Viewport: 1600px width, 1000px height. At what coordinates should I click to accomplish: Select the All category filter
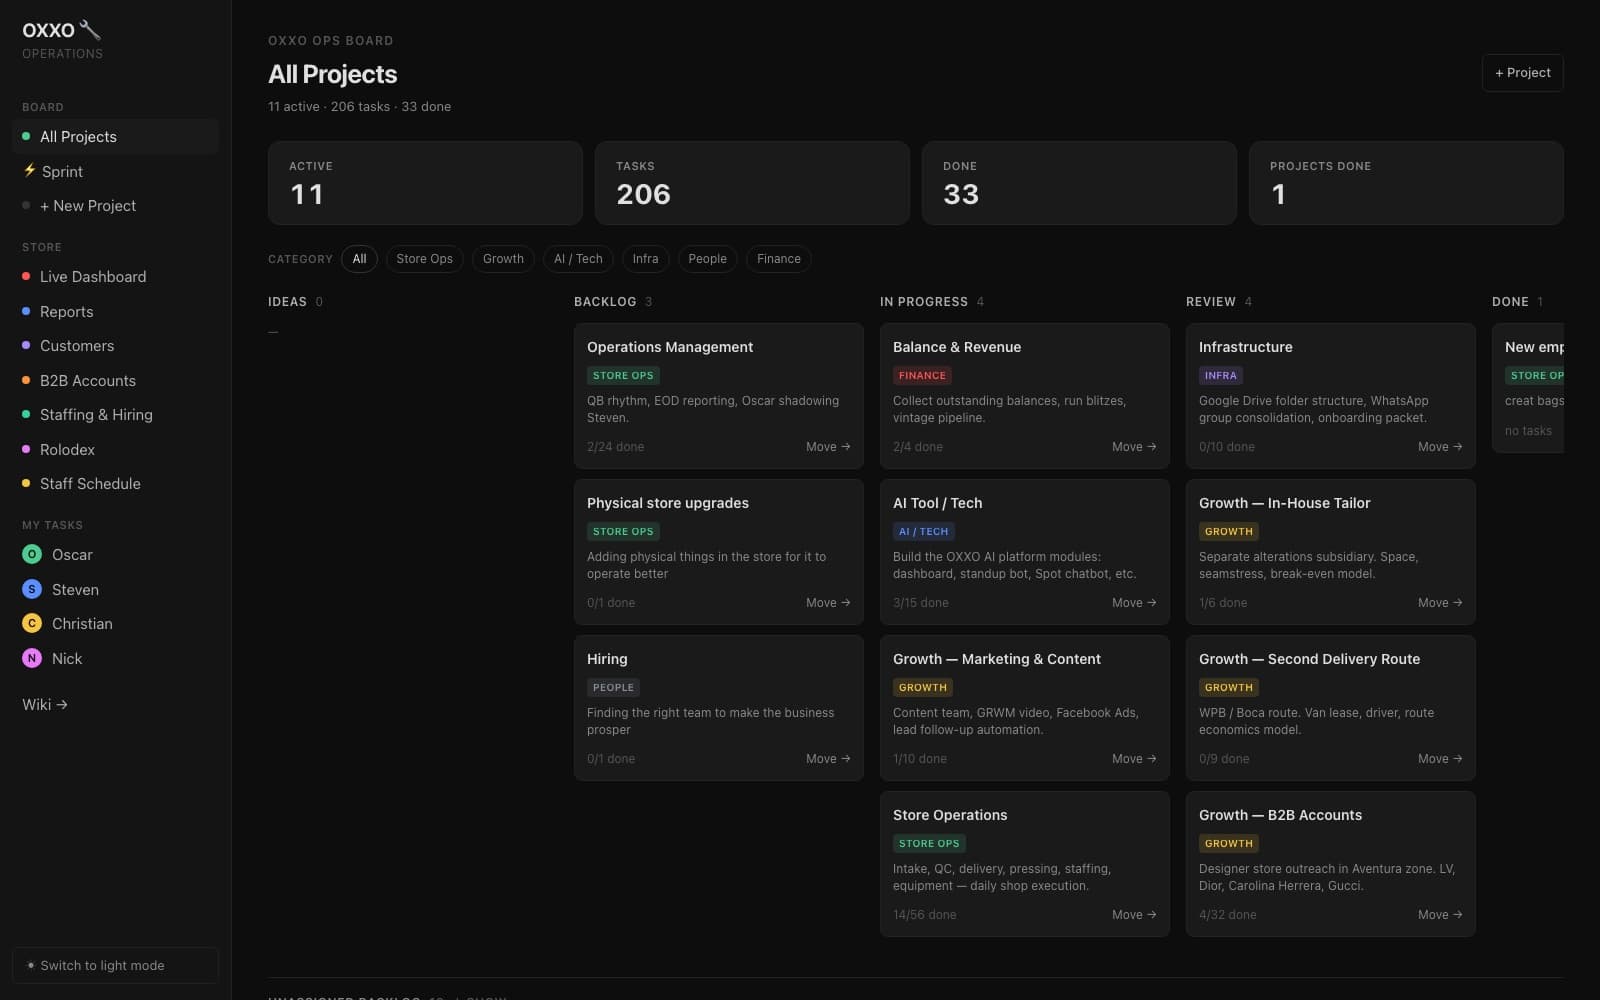coord(359,259)
